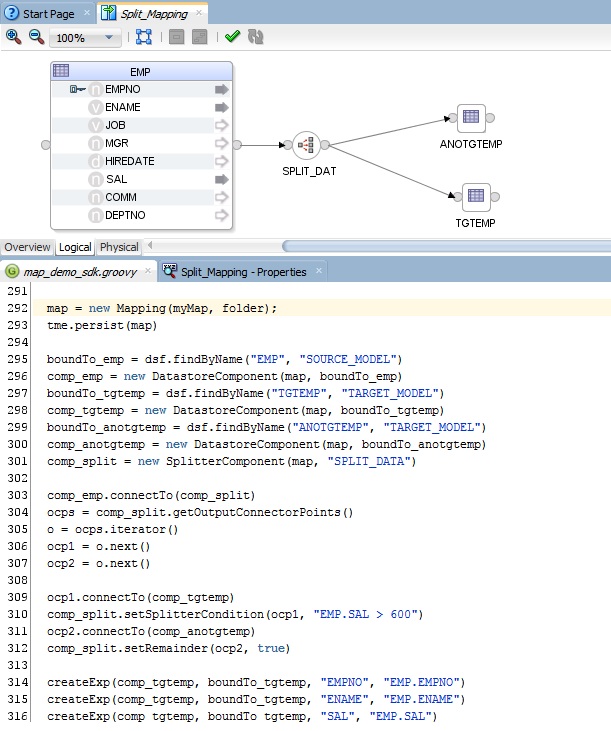Click the EMP datastore table icon

pyautogui.click(x=61, y=71)
